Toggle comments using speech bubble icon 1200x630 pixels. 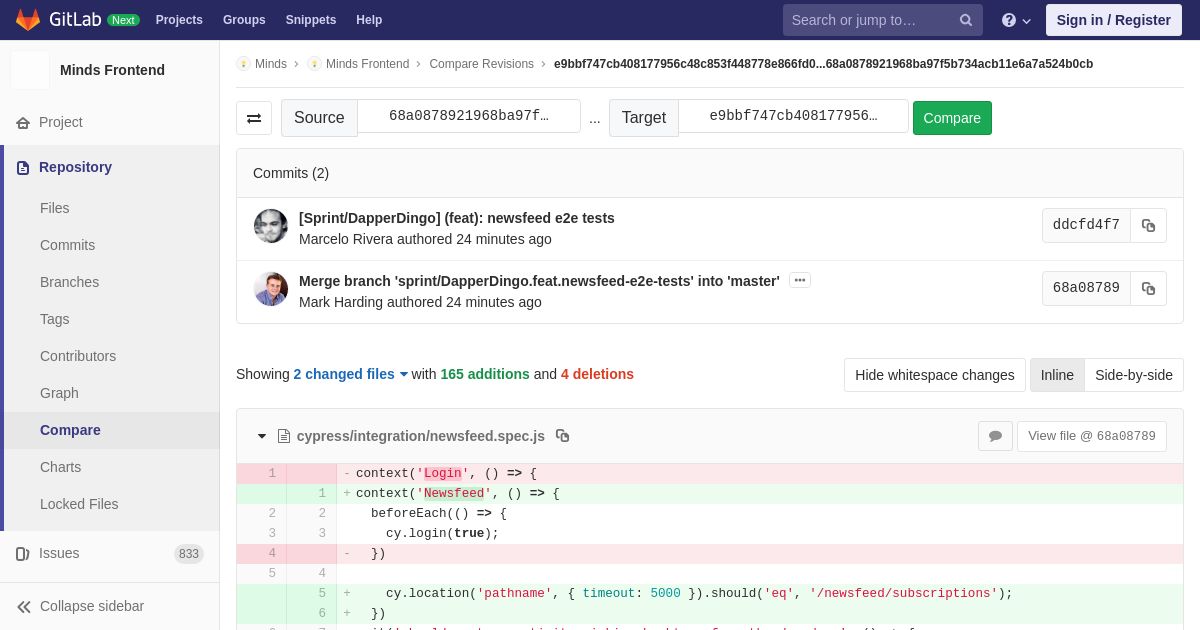(995, 436)
